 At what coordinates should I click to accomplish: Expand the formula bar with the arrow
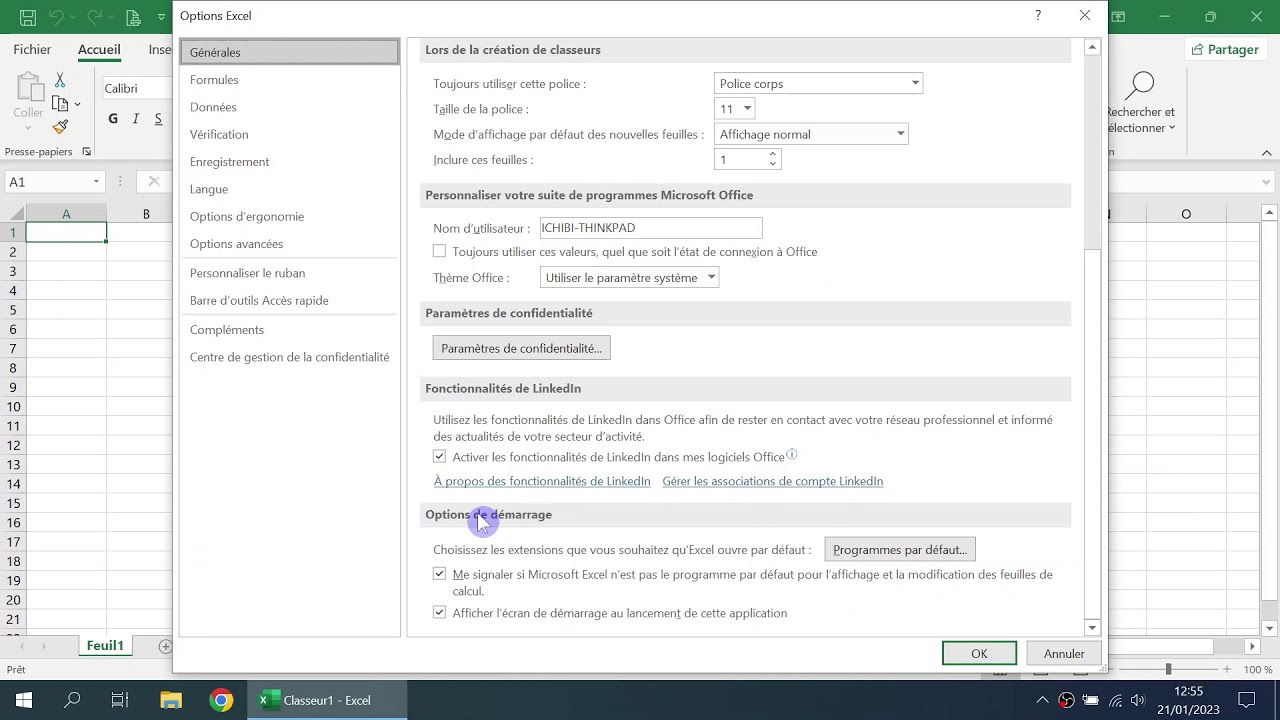(1268, 181)
